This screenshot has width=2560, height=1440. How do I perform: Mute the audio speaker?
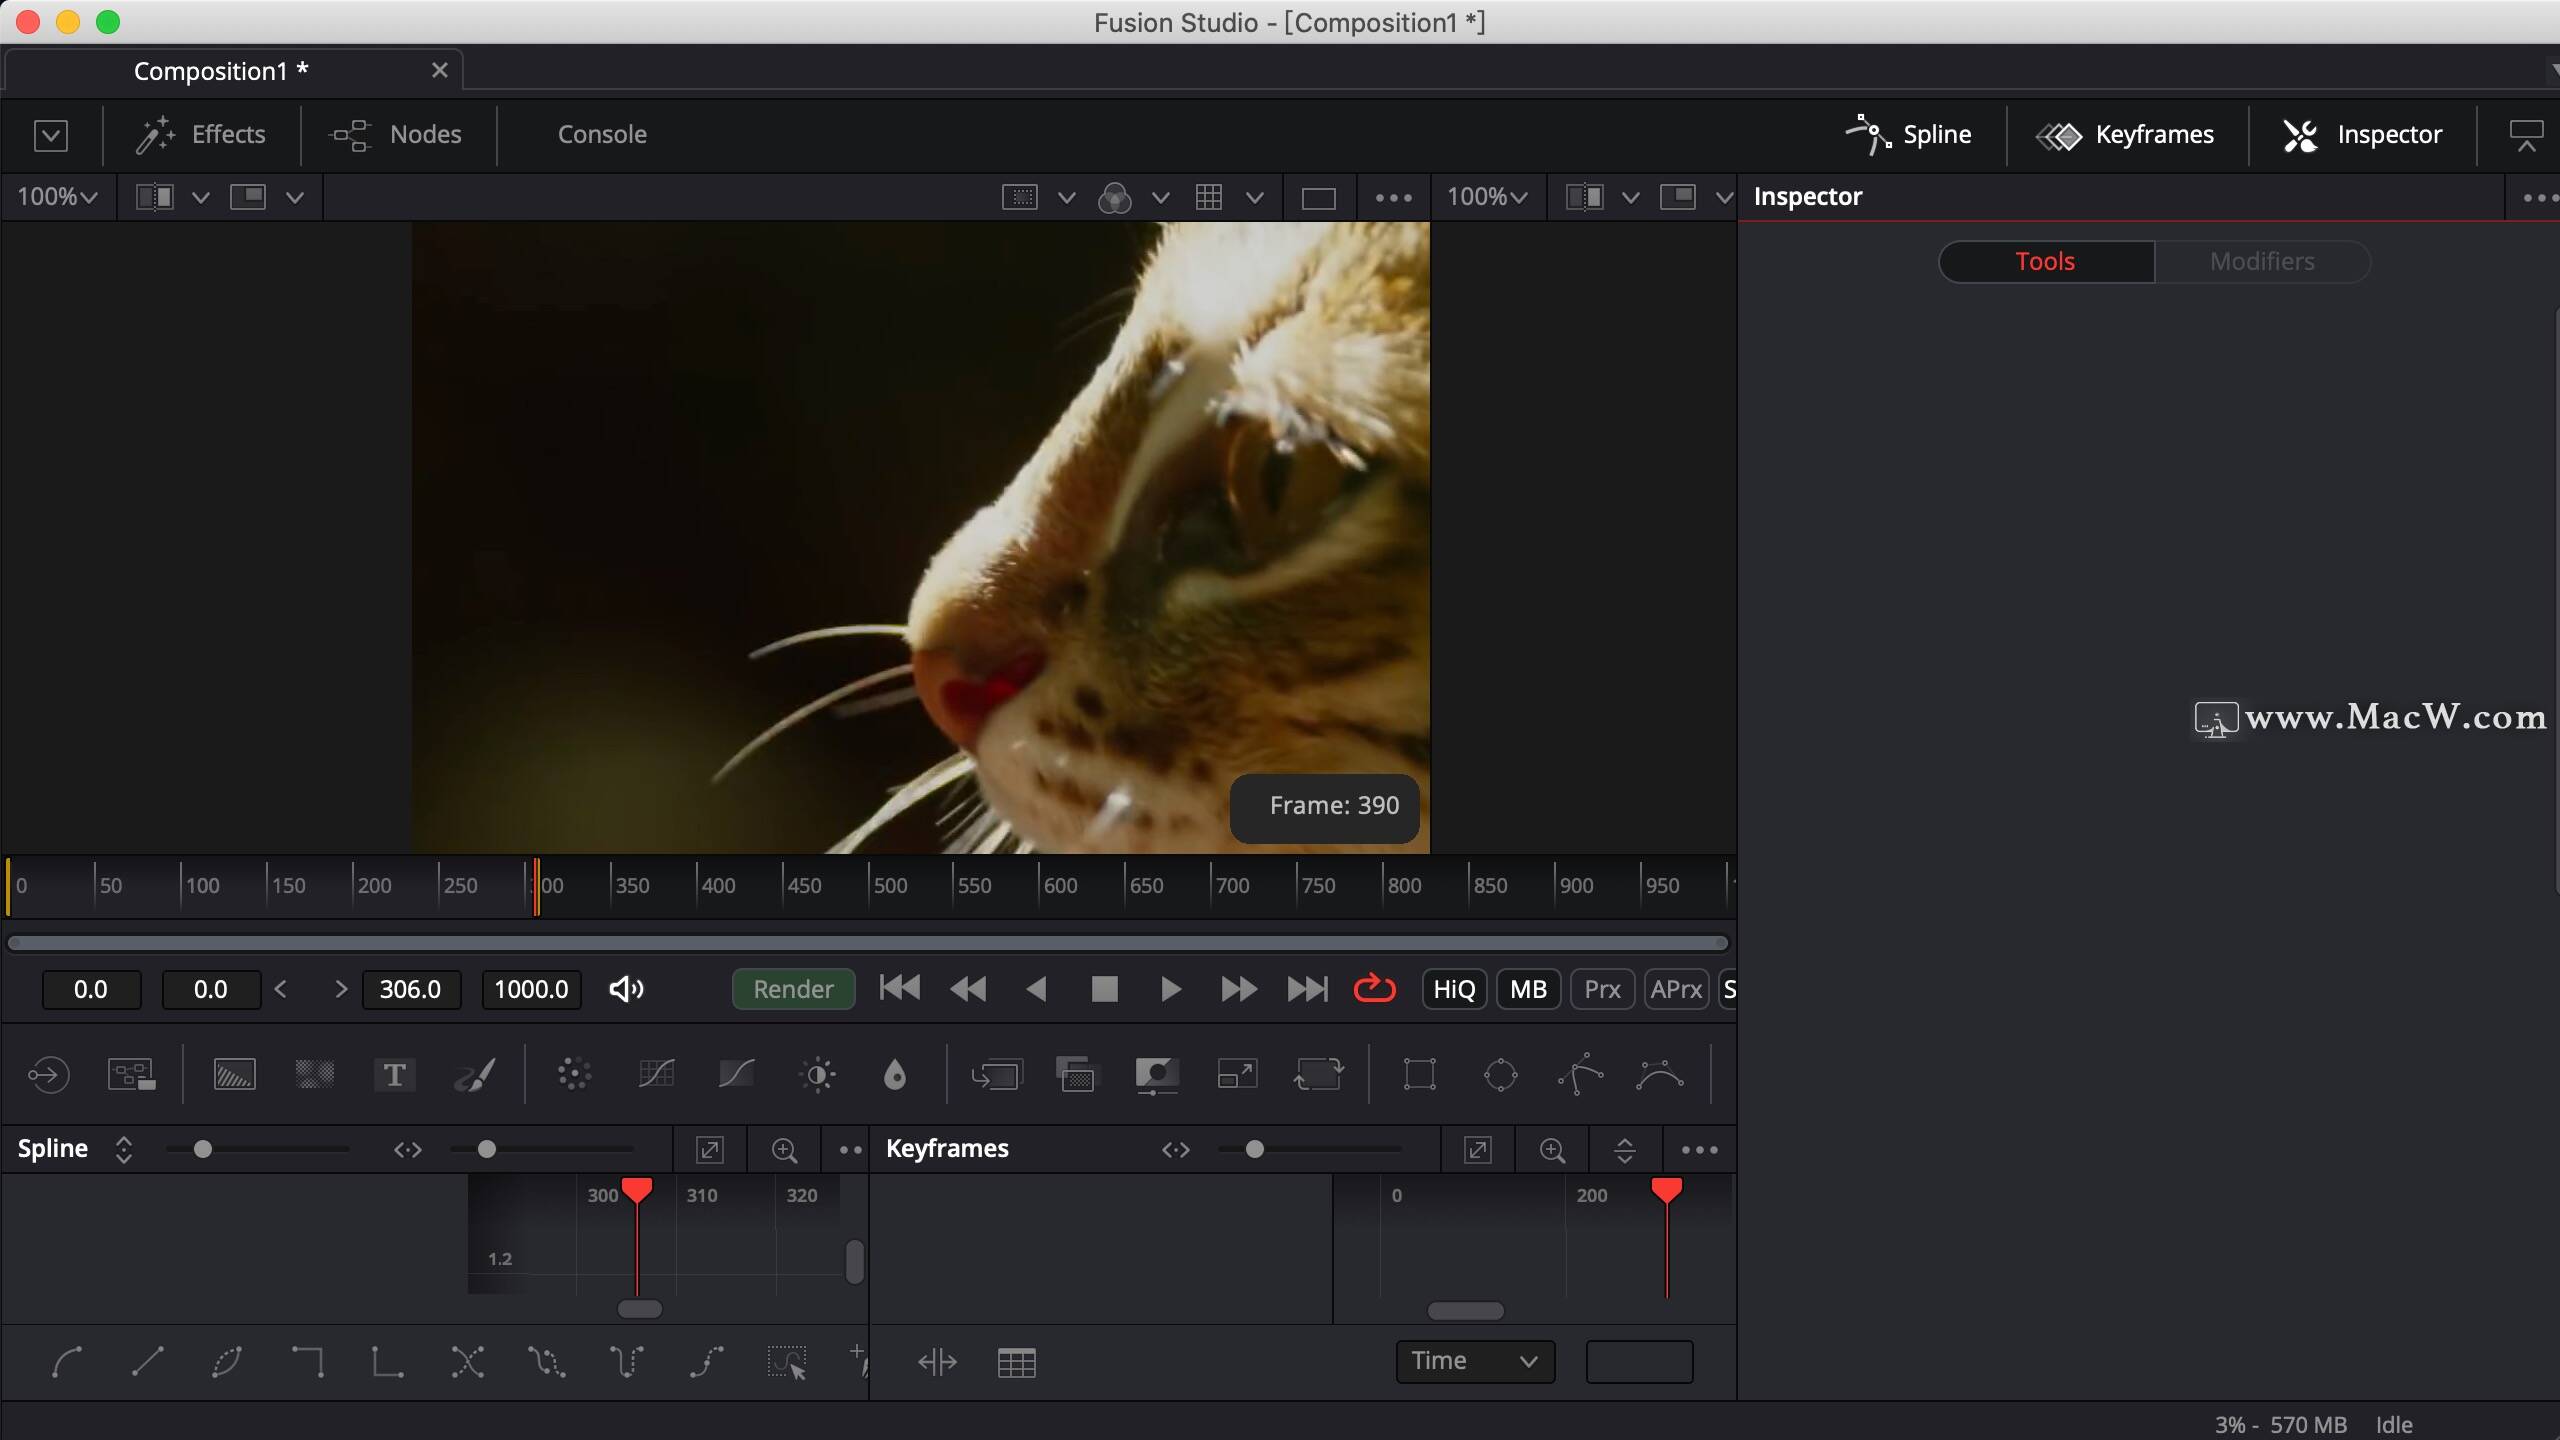click(x=626, y=989)
